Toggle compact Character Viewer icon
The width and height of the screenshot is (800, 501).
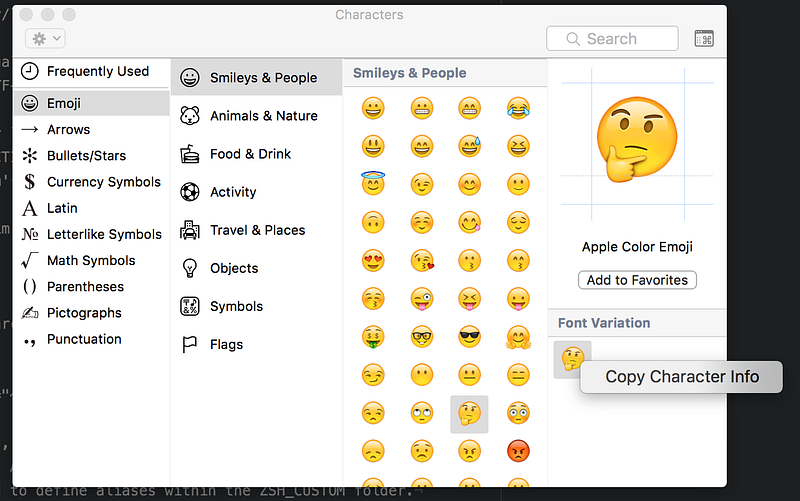[704, 39]
